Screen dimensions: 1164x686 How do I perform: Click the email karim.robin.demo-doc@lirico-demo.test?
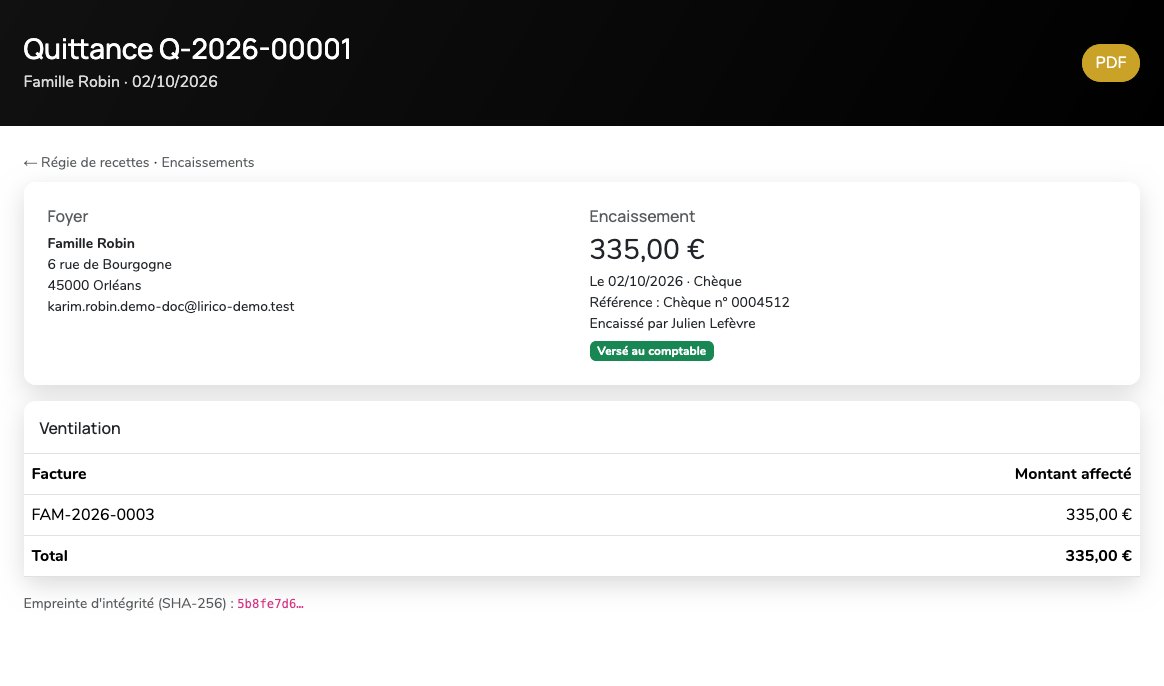(171, 307)
